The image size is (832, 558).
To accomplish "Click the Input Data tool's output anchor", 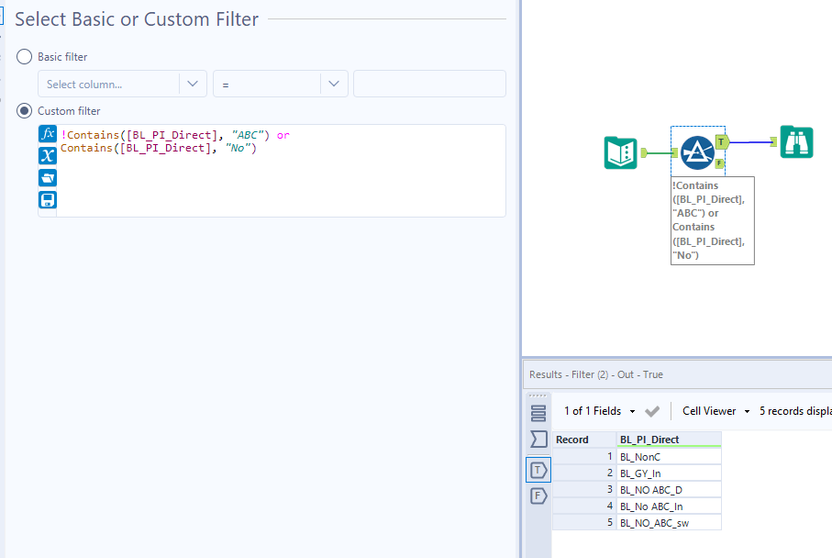I will point(644,153).
